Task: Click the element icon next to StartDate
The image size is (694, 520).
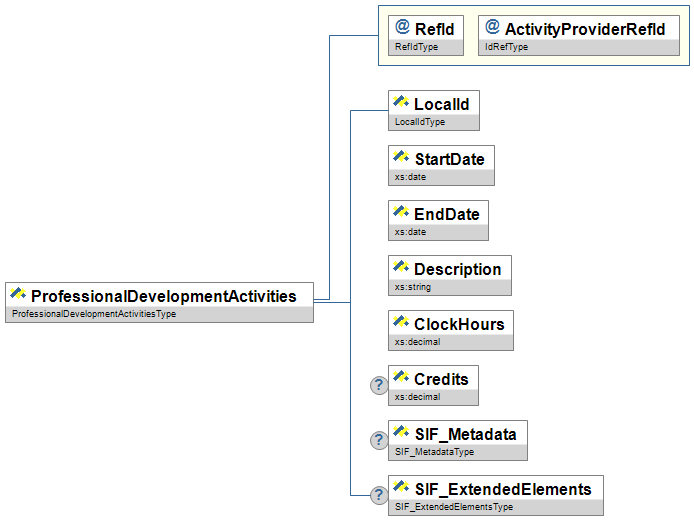Action: (x=402, y=158)
